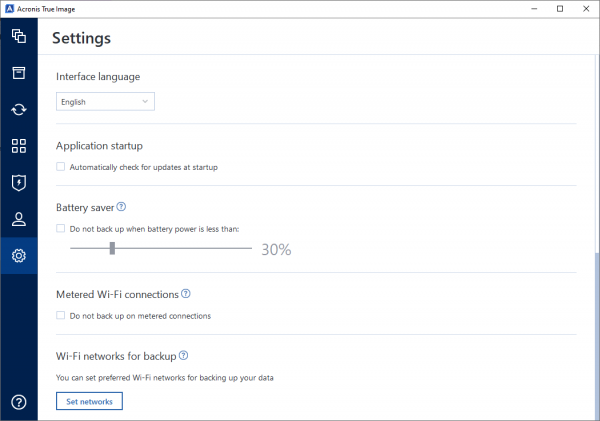The height and width of the screenshot is (421, 600).
Task: Click the language dropdown chevron arrow
Action: 145,101
